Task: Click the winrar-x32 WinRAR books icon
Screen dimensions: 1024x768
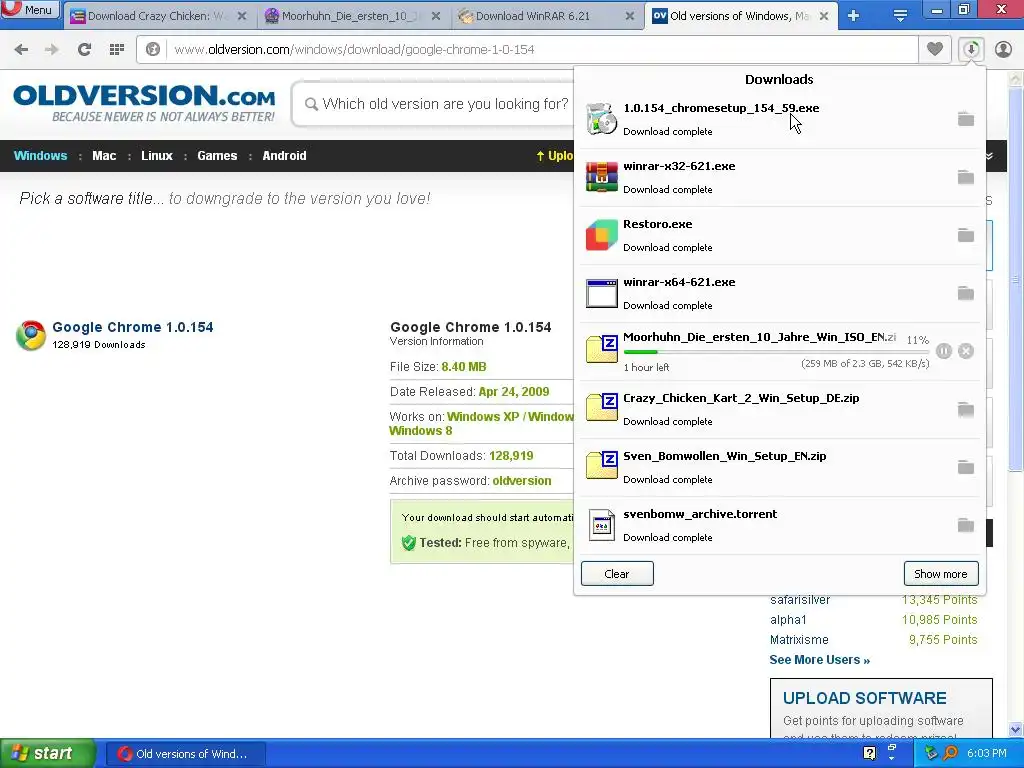Action: pyautogui.click(x=601, y=178)
